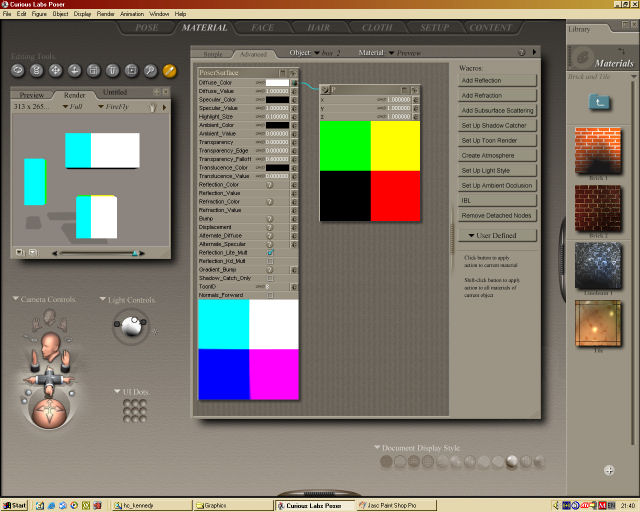Click the Diffuse_Color white swatch
The height and width of the screenshot is (512, 640).
[277, 83]
